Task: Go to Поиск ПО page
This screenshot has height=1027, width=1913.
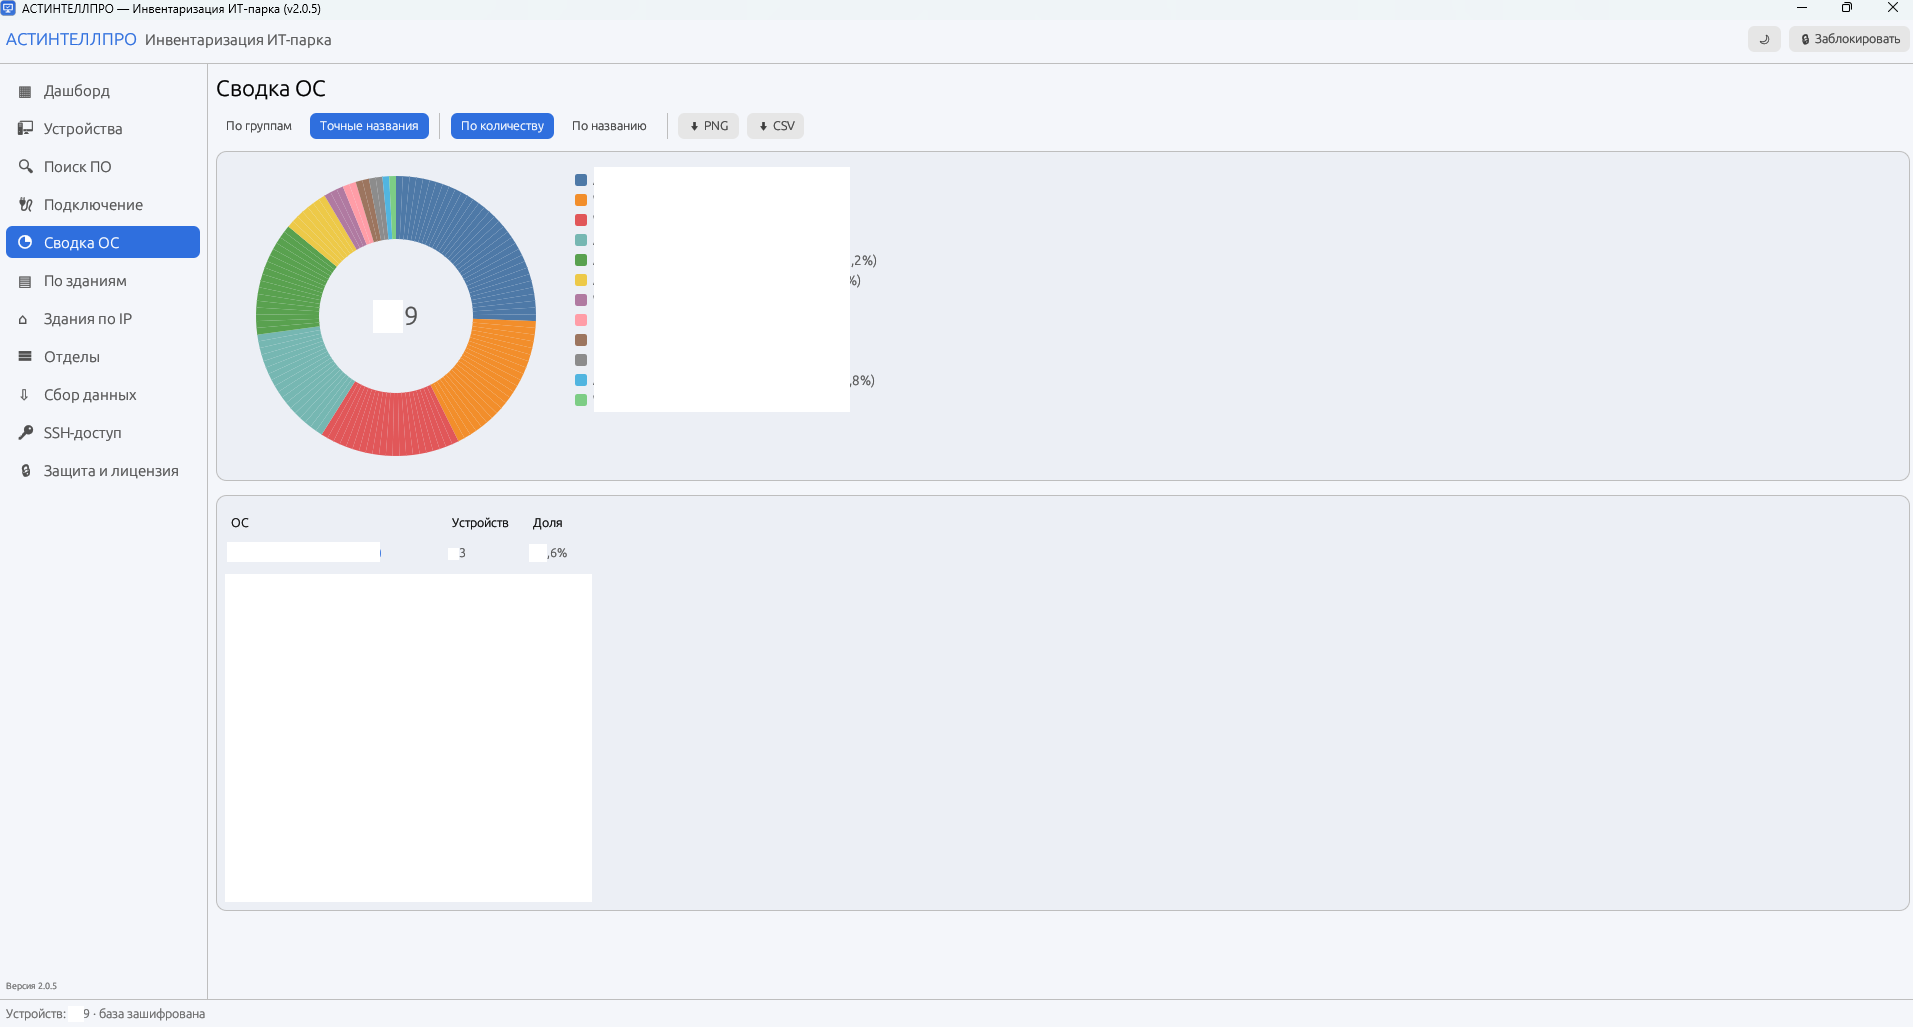Action: pyautogui.click(x=103, y=167)
